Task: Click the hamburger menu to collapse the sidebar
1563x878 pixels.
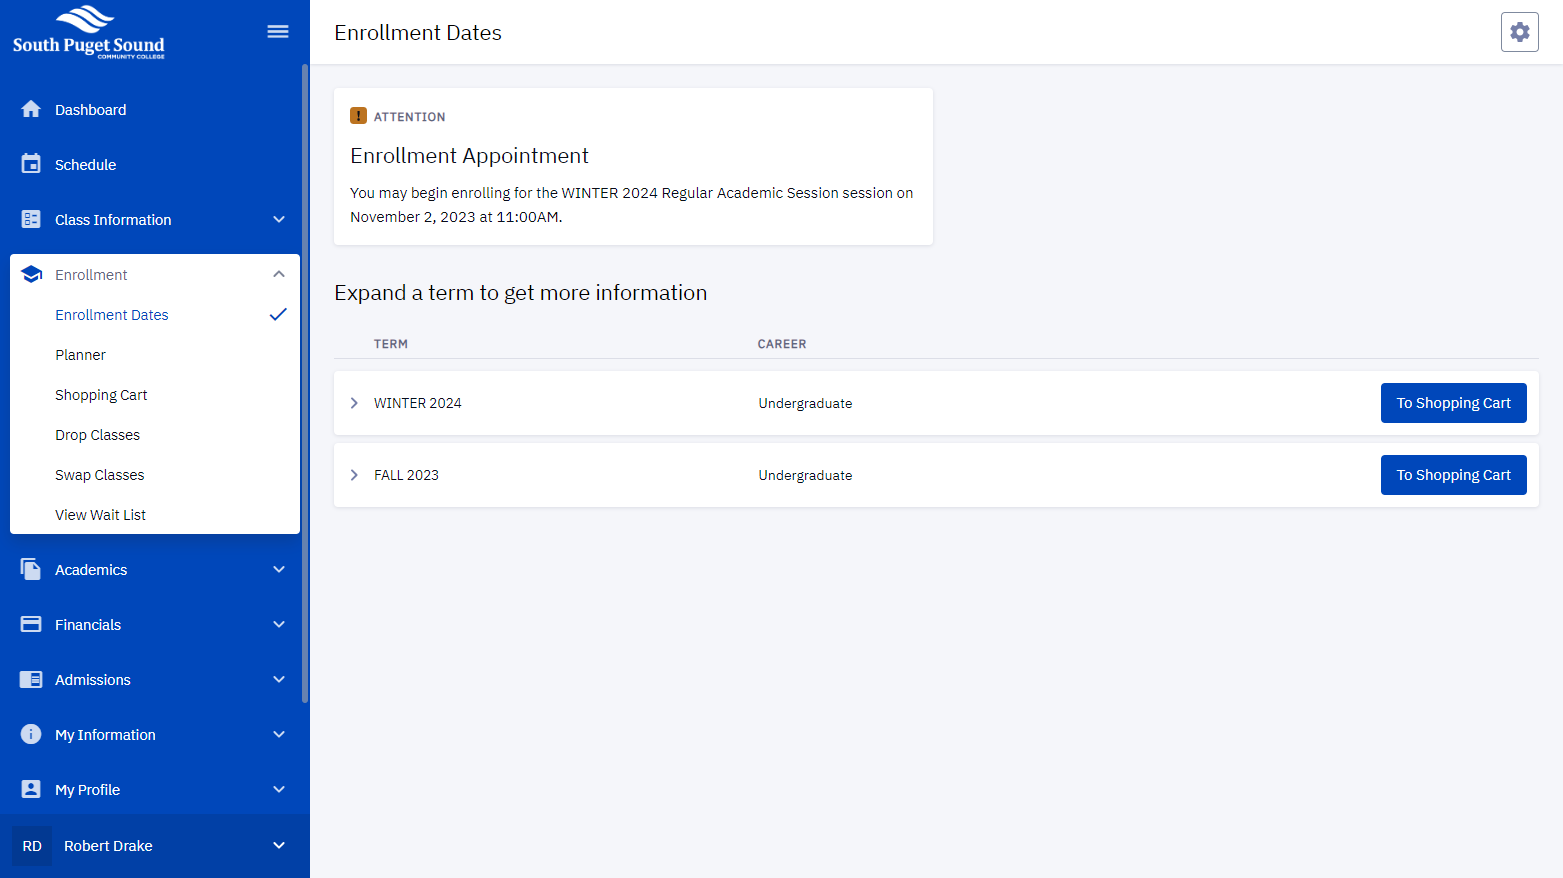Action: point(277,31)
